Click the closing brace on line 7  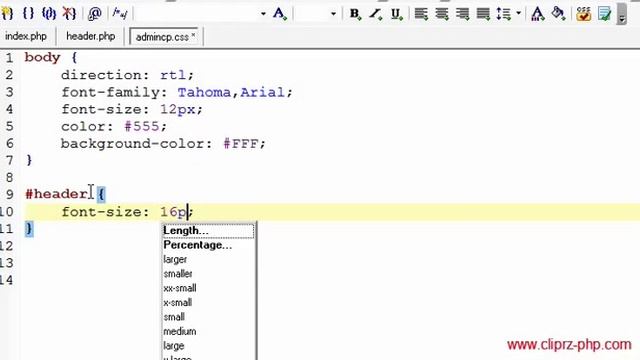point(29,160)
